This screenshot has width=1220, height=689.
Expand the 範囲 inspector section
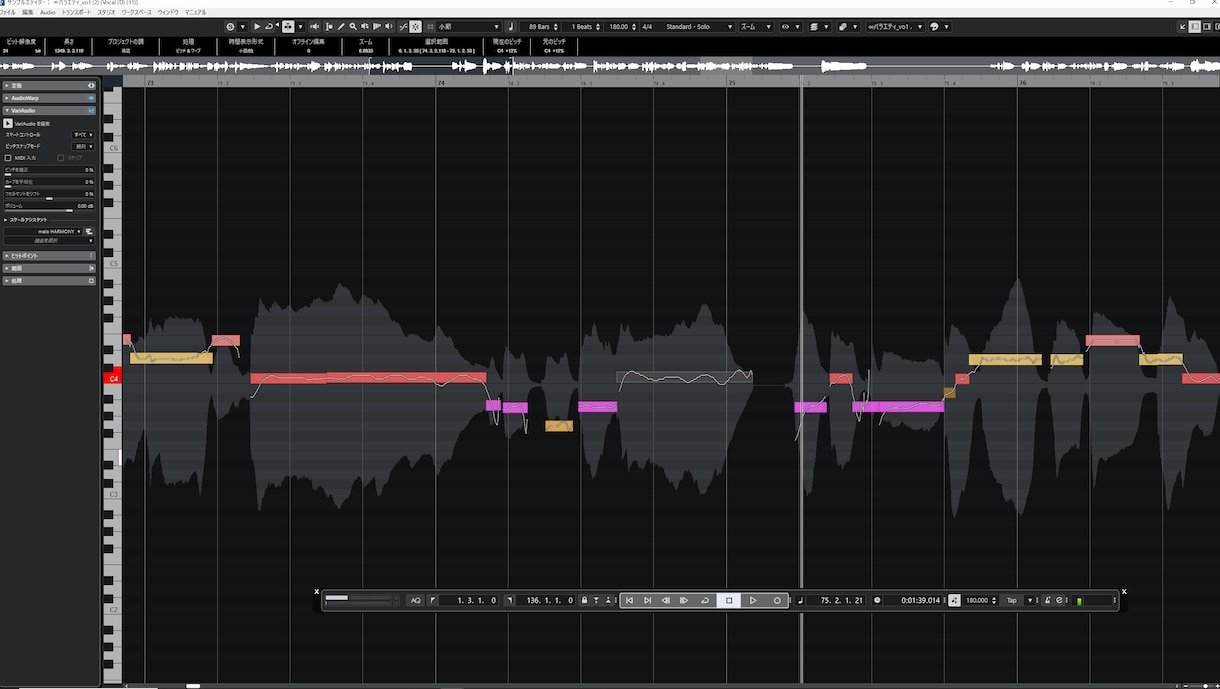(50, 268)
